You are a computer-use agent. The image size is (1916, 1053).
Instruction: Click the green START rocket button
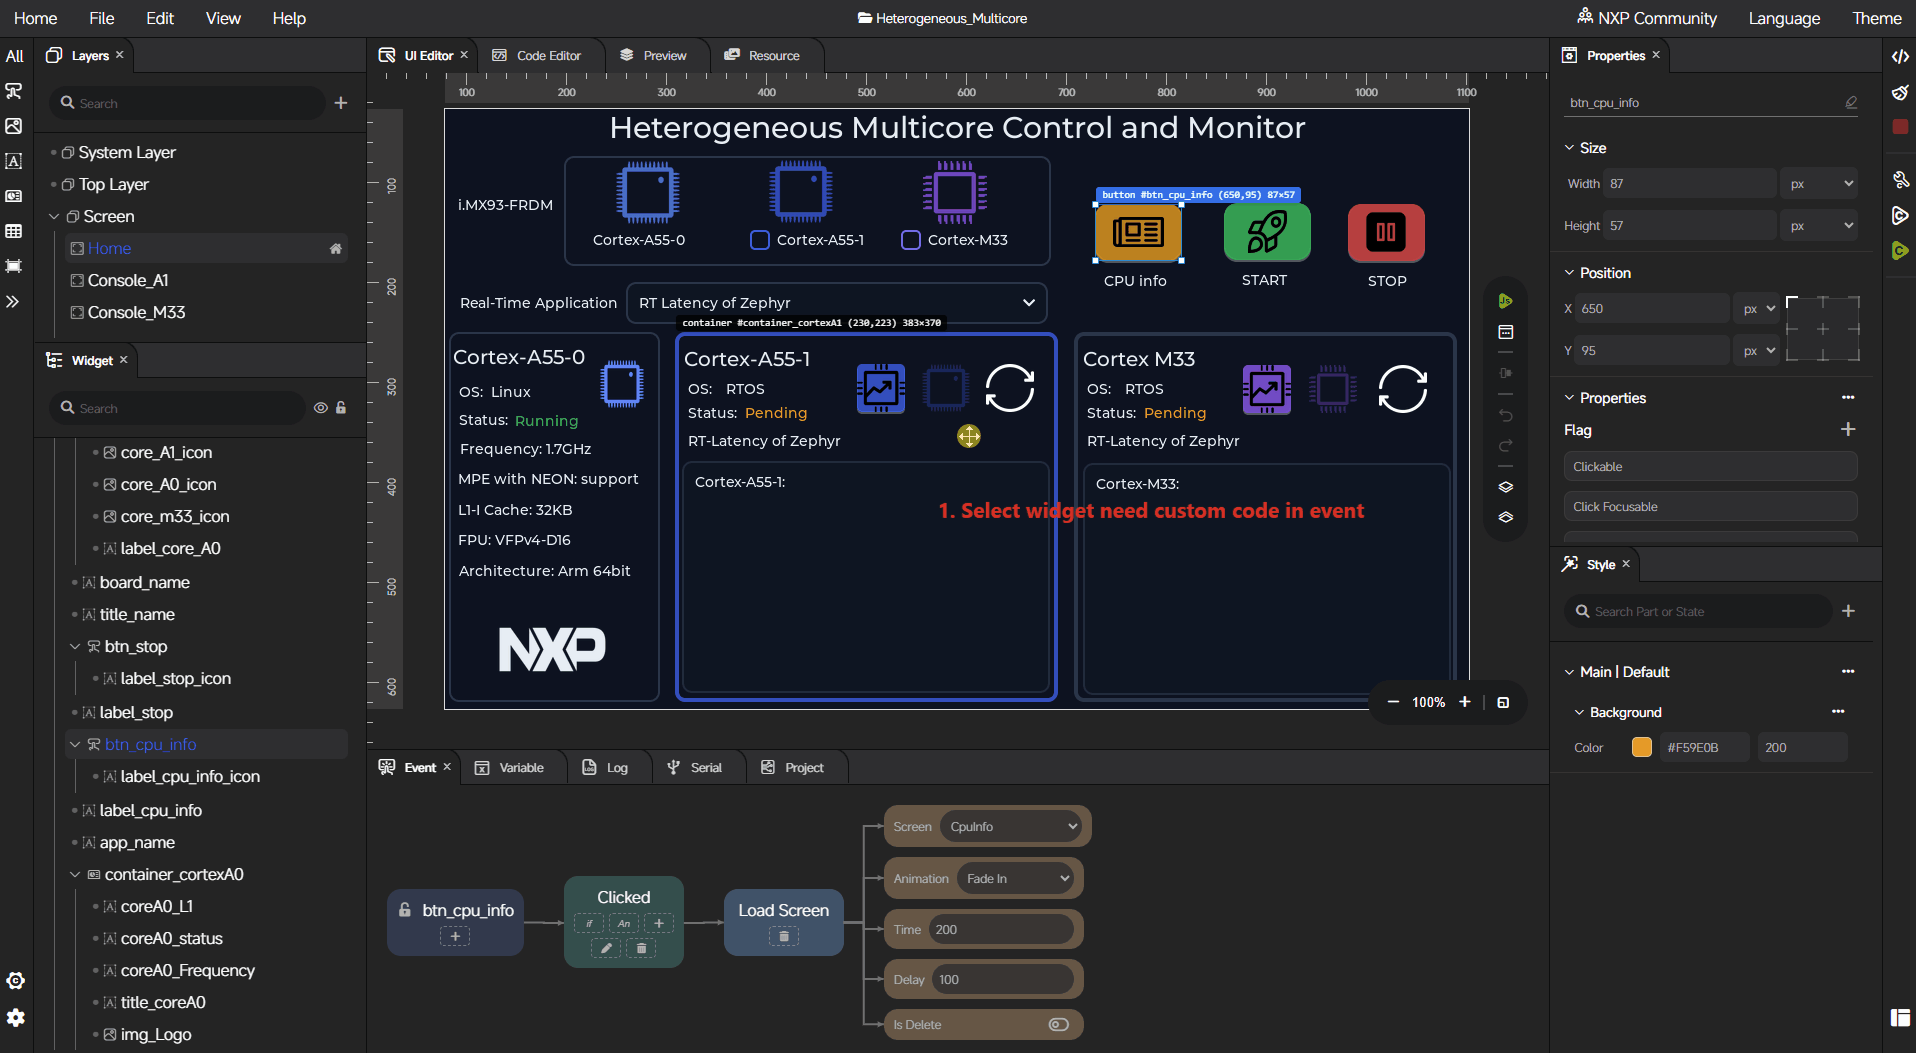pyautogui.click(x=1267, y=232)
